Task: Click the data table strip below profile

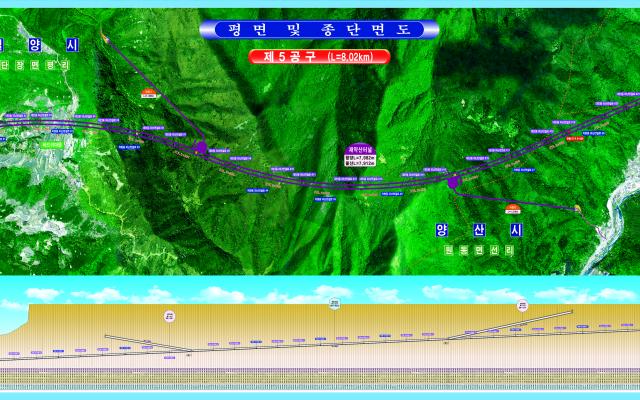Action: point(320,379)
